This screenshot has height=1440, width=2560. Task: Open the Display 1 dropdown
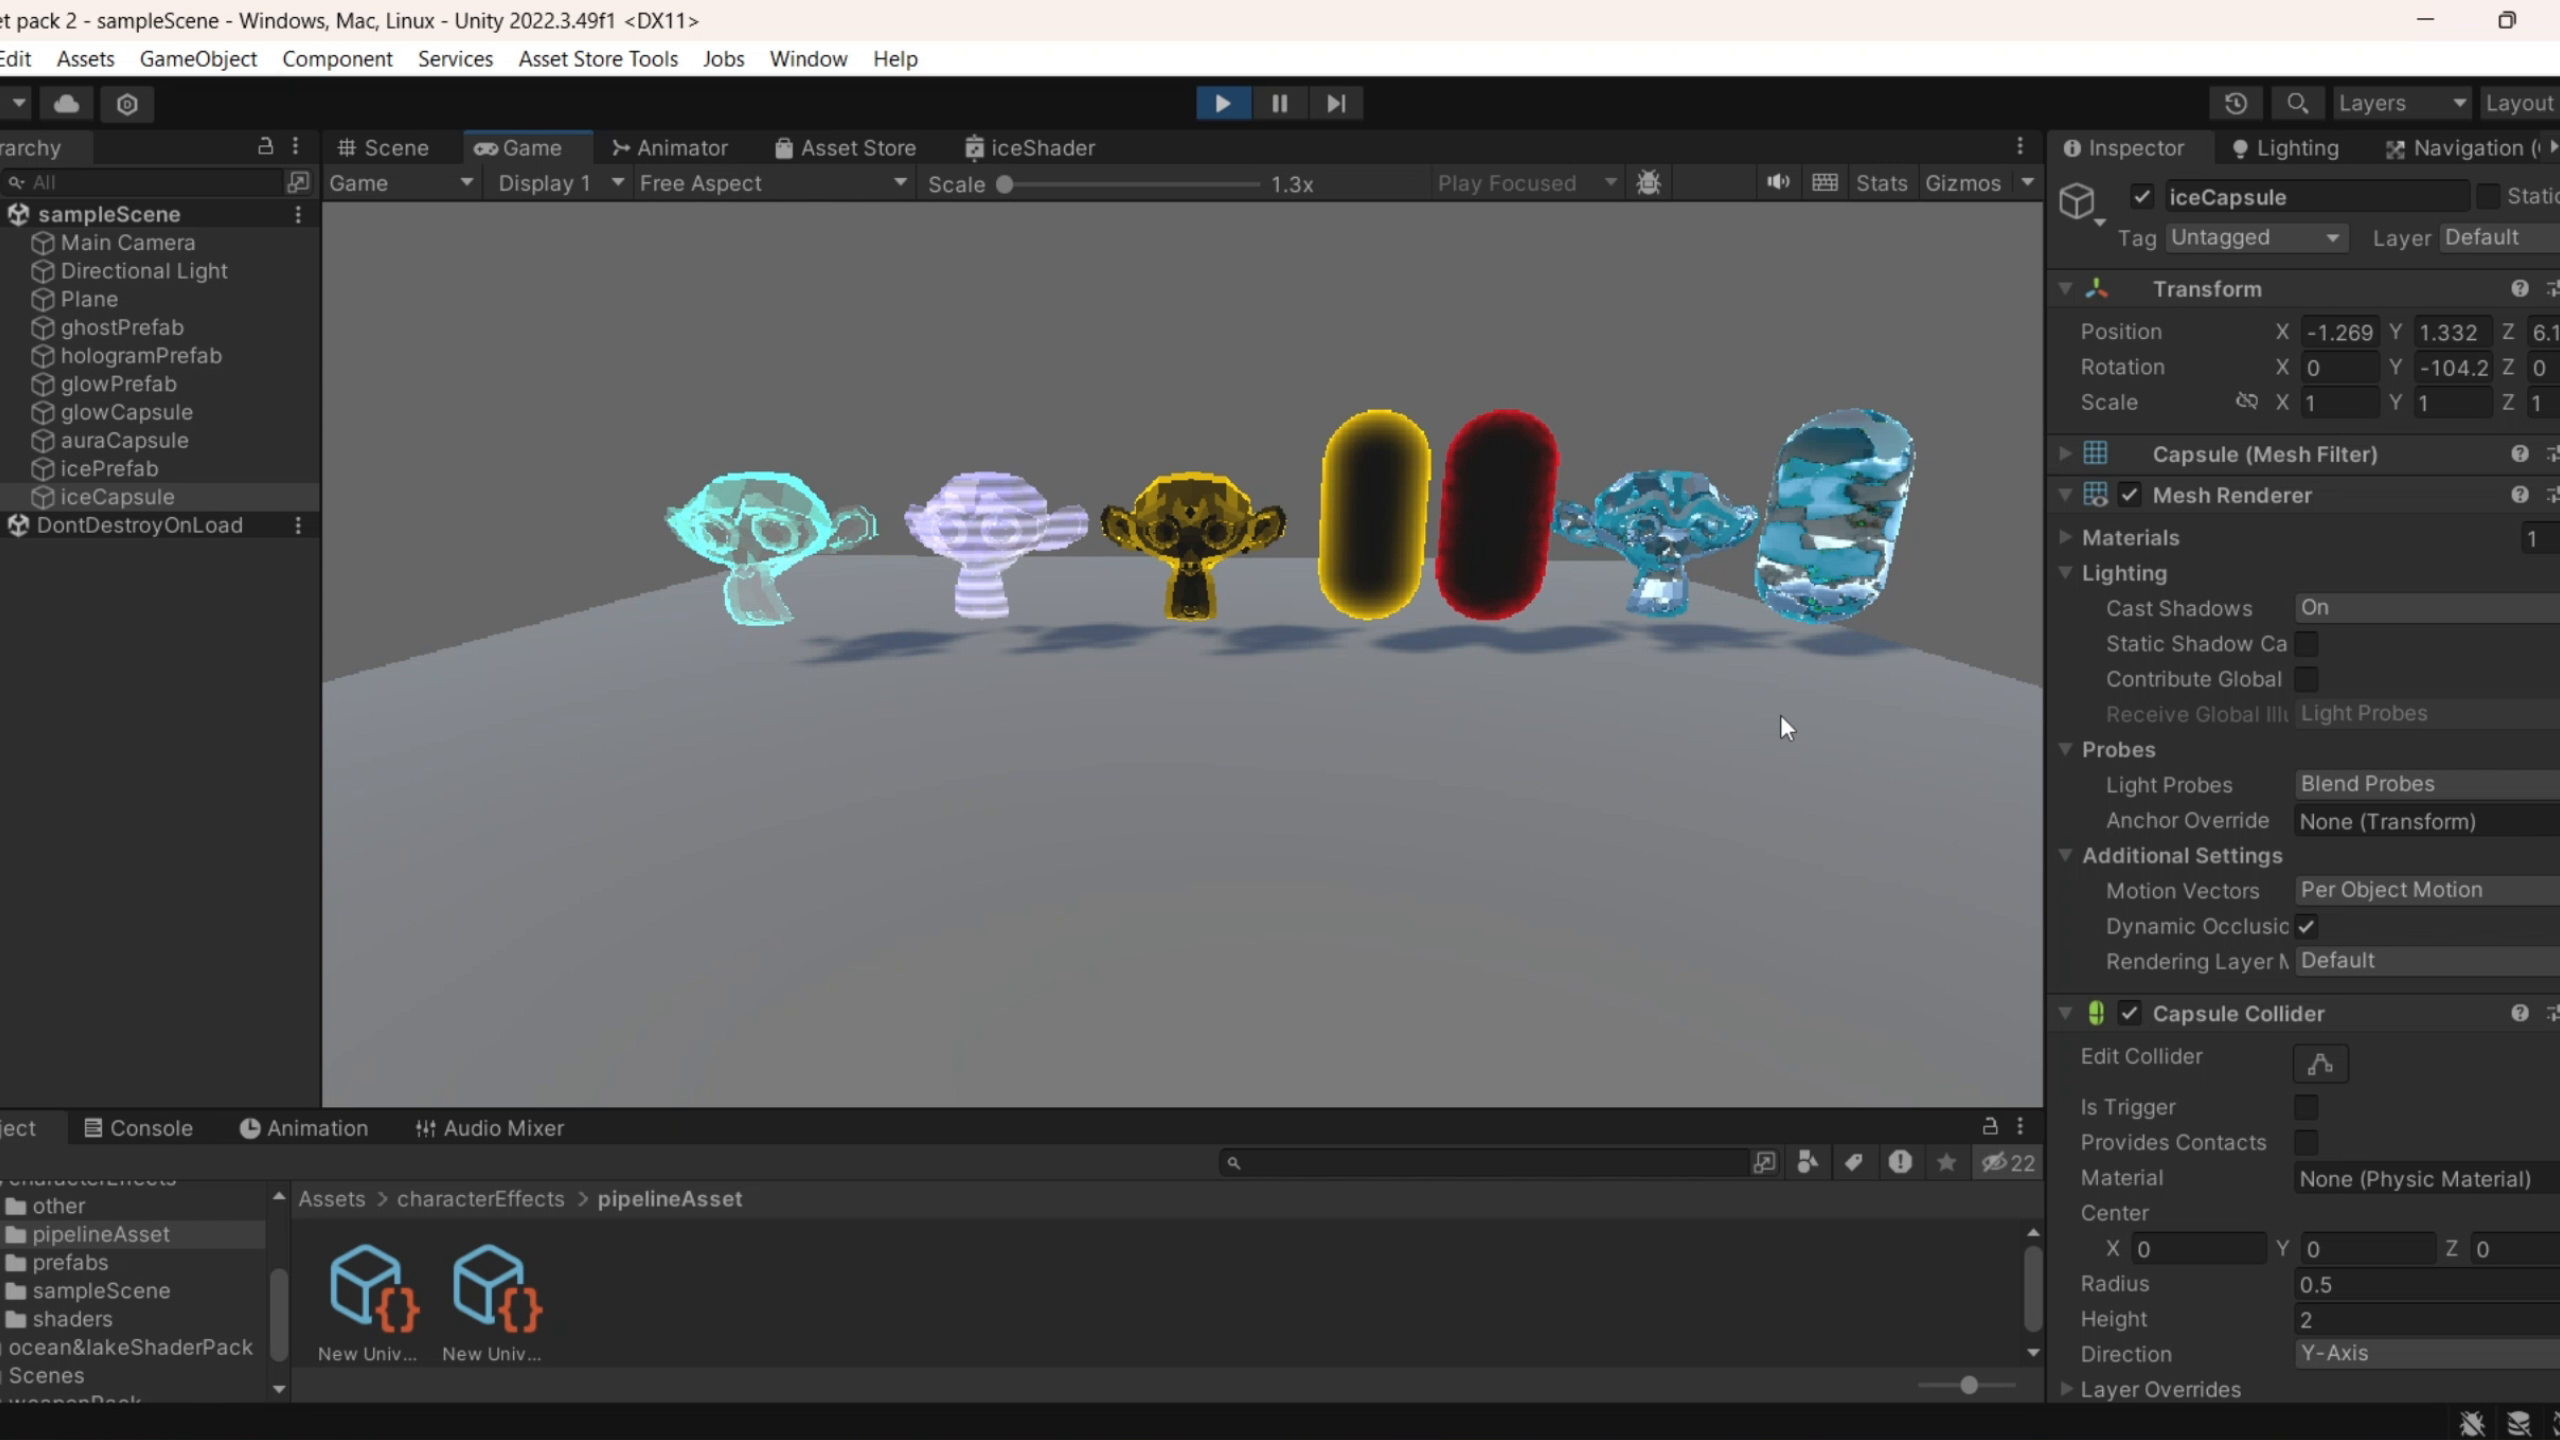(x=560, y=183)
